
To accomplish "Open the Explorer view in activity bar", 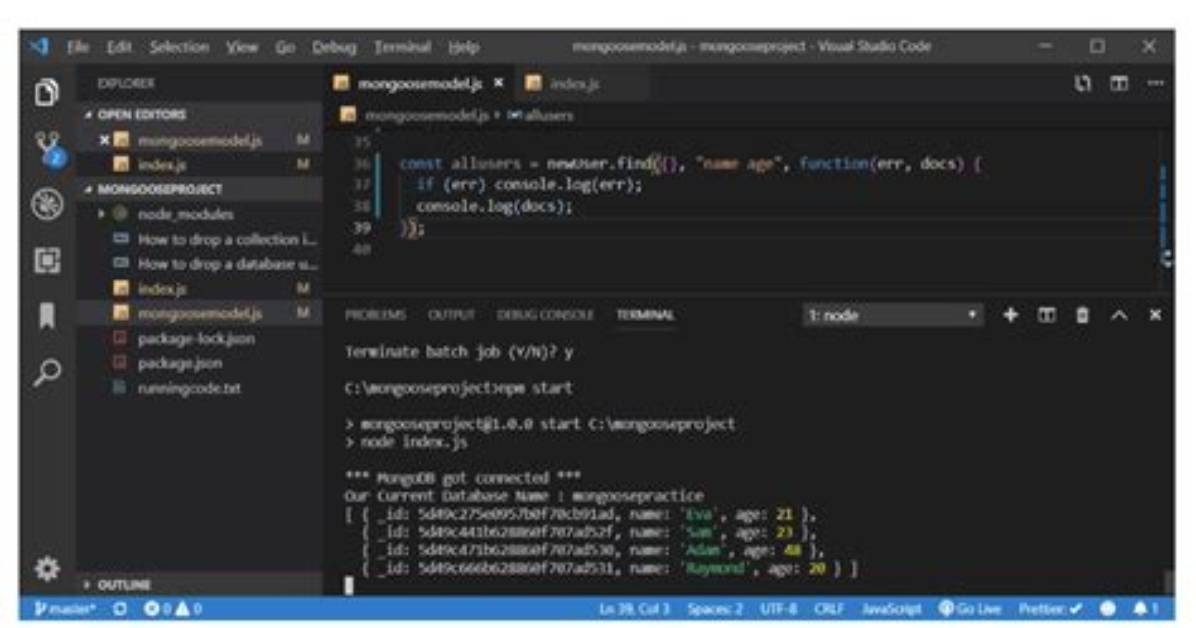I will [47, 92].
